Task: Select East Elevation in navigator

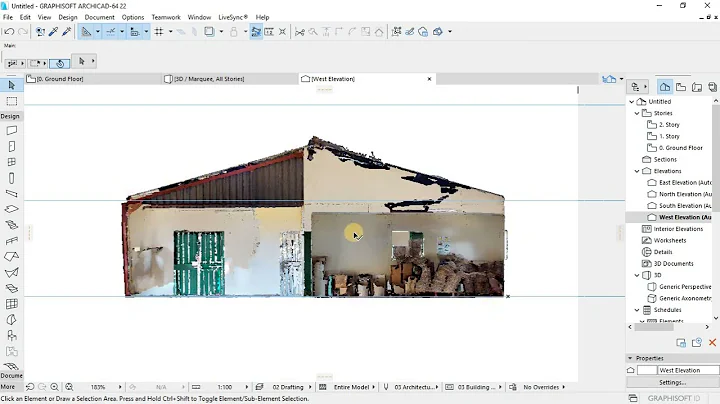Action: (x=680, y=182)
